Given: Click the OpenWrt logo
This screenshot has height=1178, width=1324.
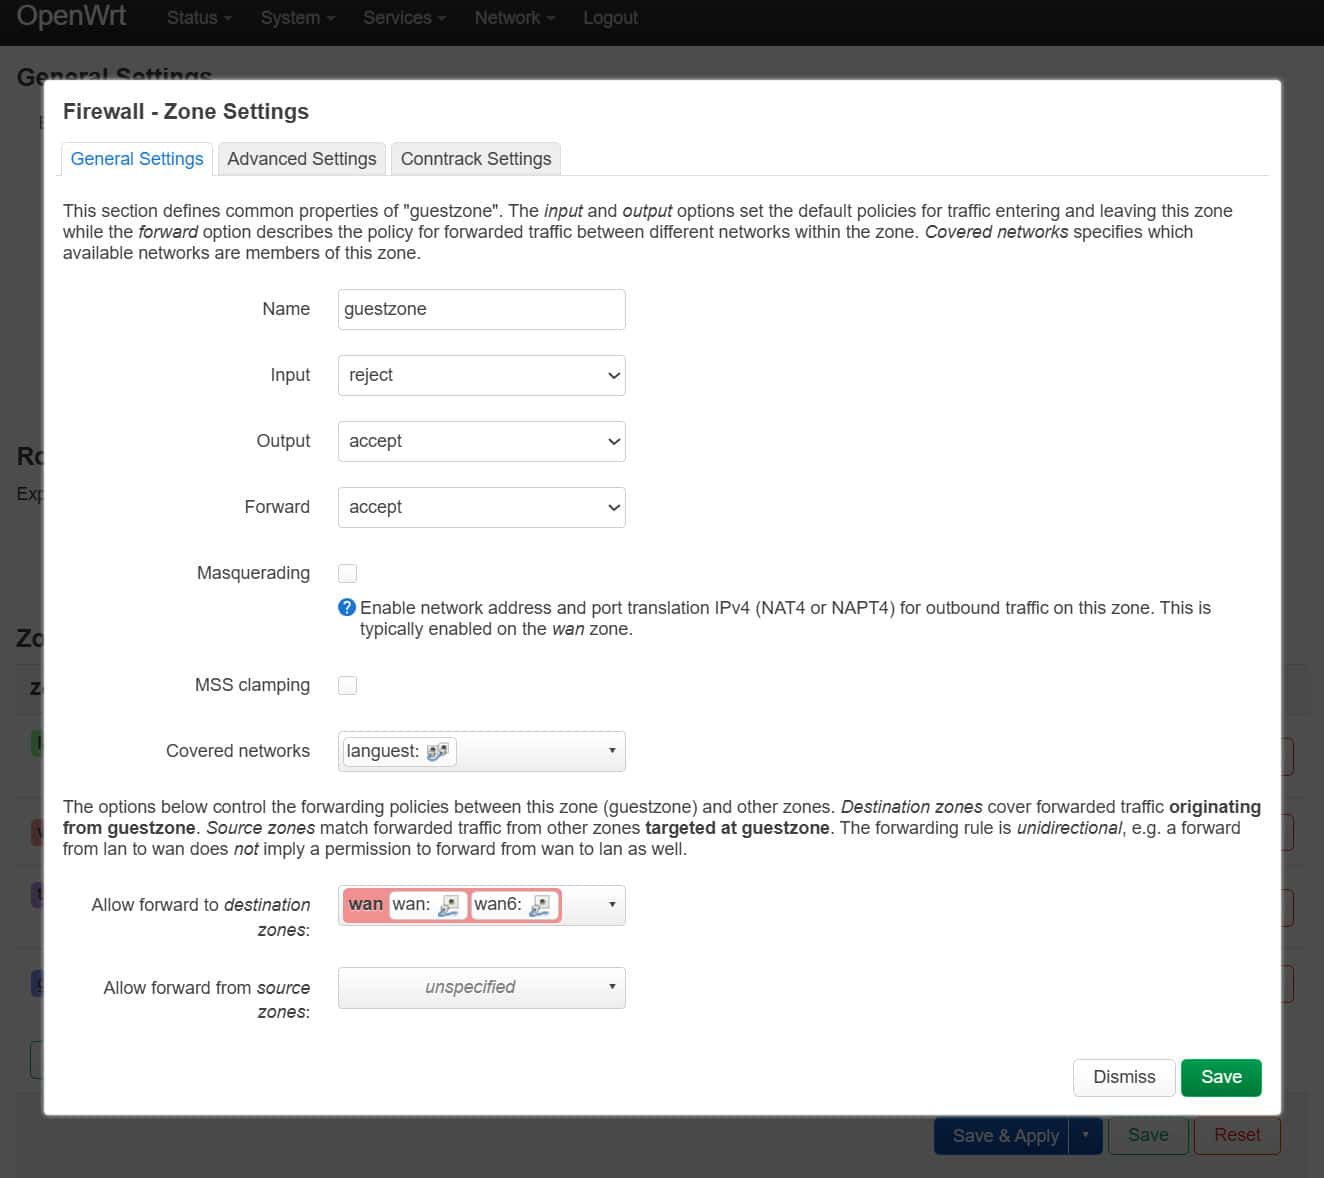Looking at the screenshot, I should point(71,17).
